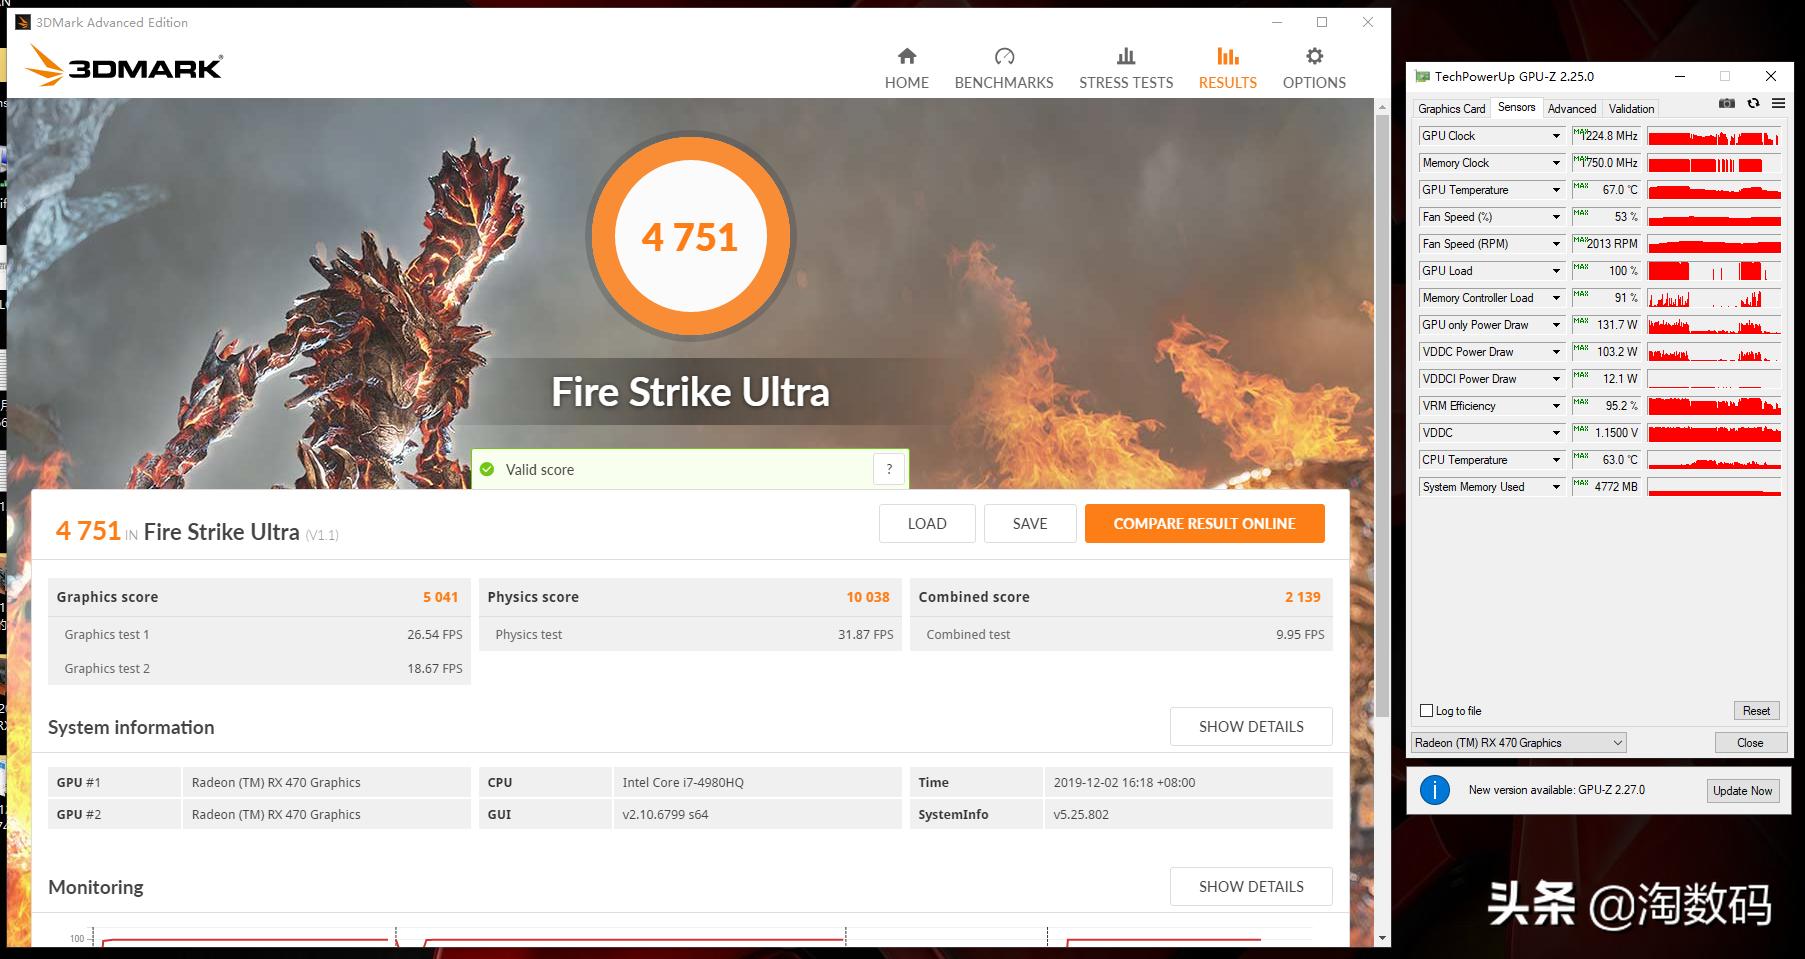Click the GPU #1 Radeon RX 470 value

(276, 783)
